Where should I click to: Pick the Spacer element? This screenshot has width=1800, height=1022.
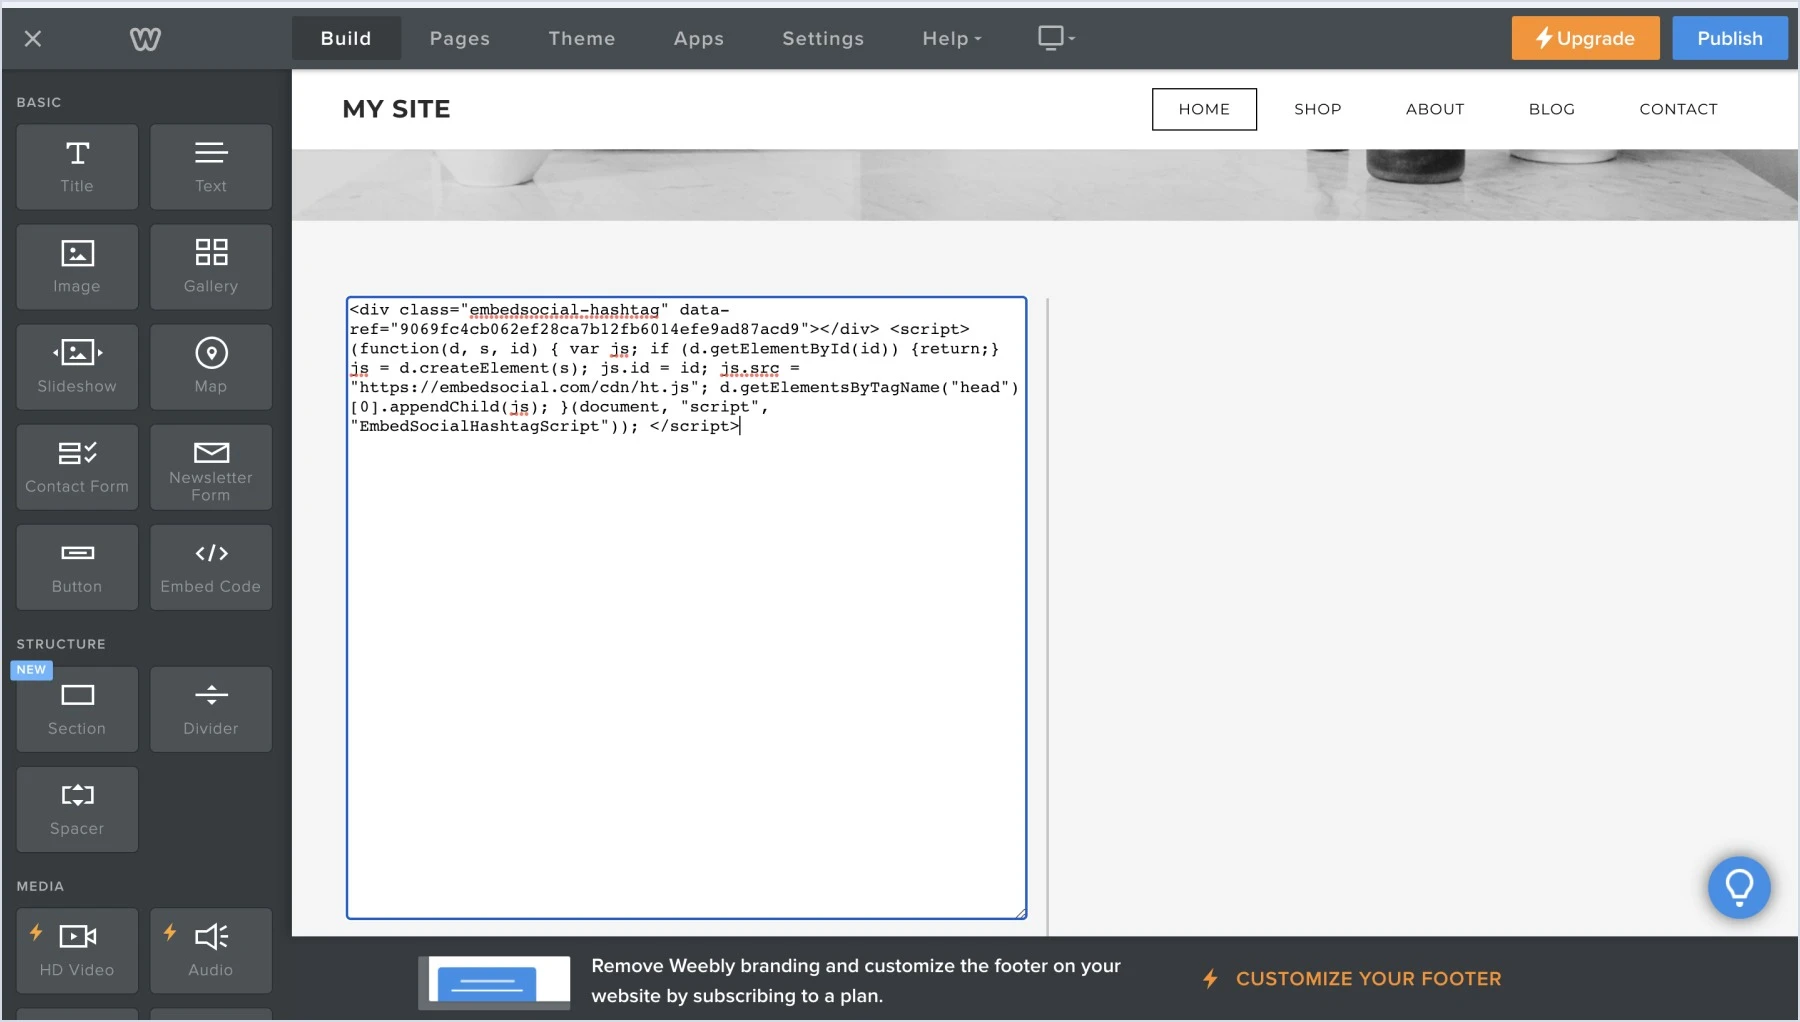(x=77, y=809)
